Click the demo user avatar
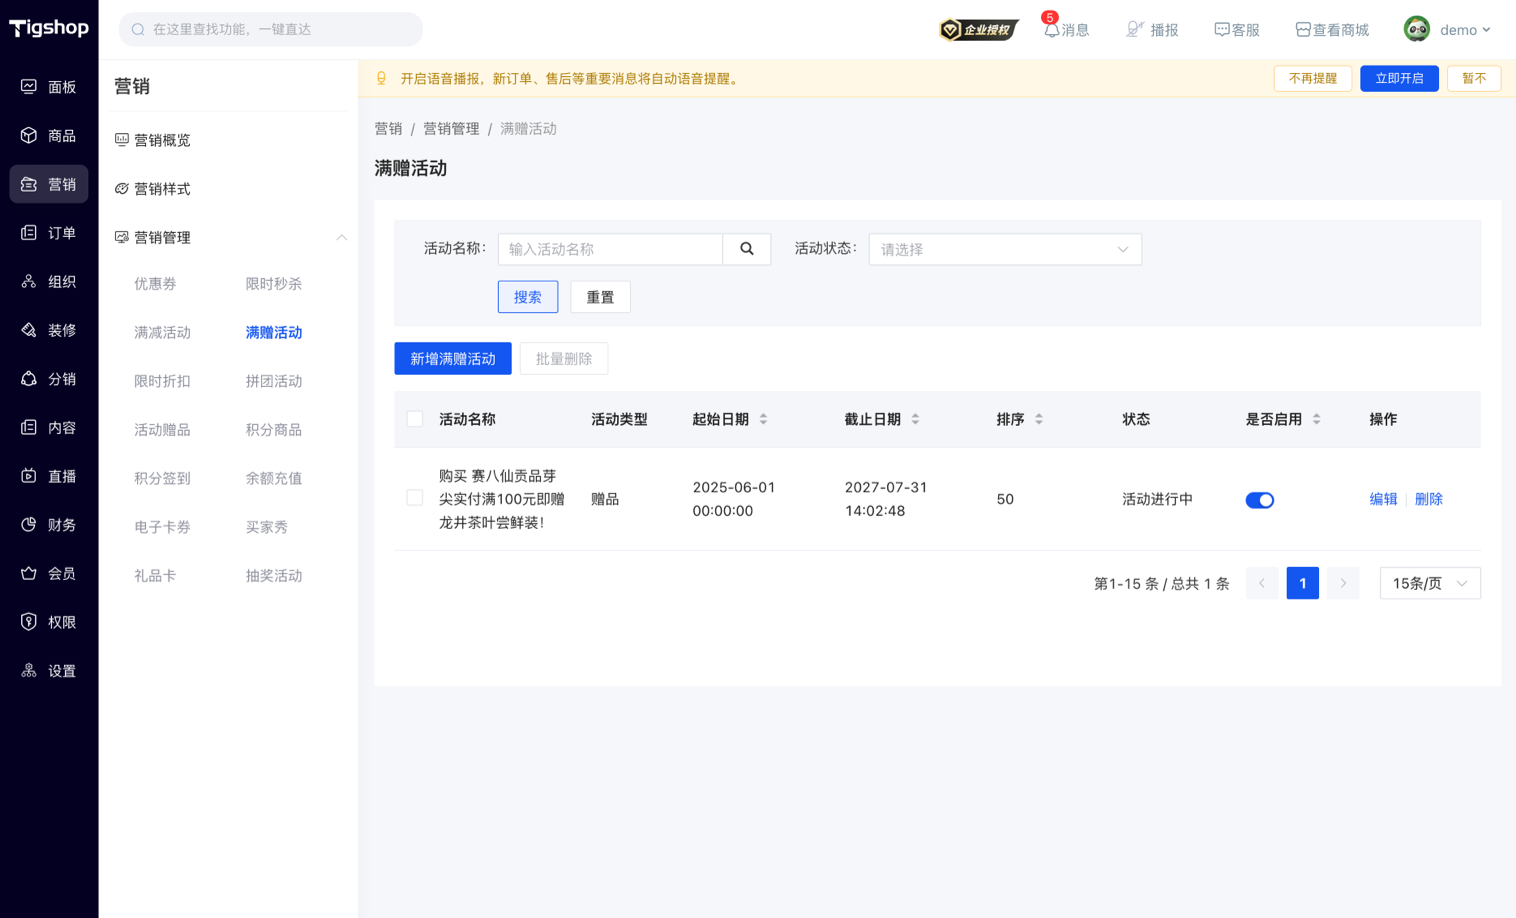Image resolution: width=1516 pixels, height=918 pixels. pyautogui.click(x=1416, y=29)
